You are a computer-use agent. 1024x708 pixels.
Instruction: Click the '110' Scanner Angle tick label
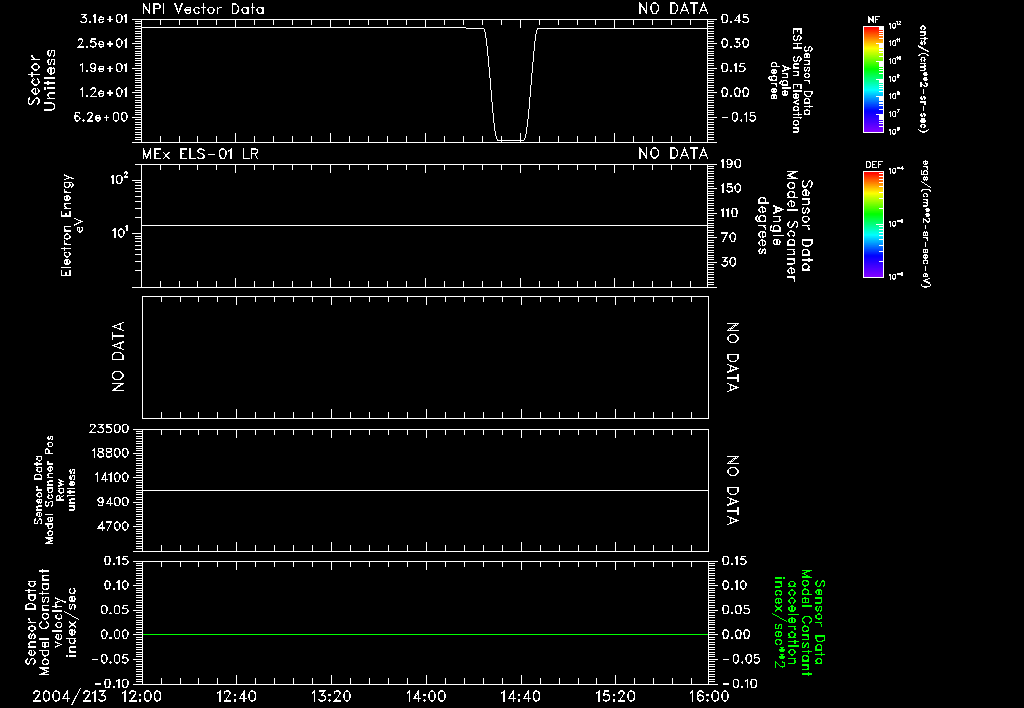tap(731, 213)
